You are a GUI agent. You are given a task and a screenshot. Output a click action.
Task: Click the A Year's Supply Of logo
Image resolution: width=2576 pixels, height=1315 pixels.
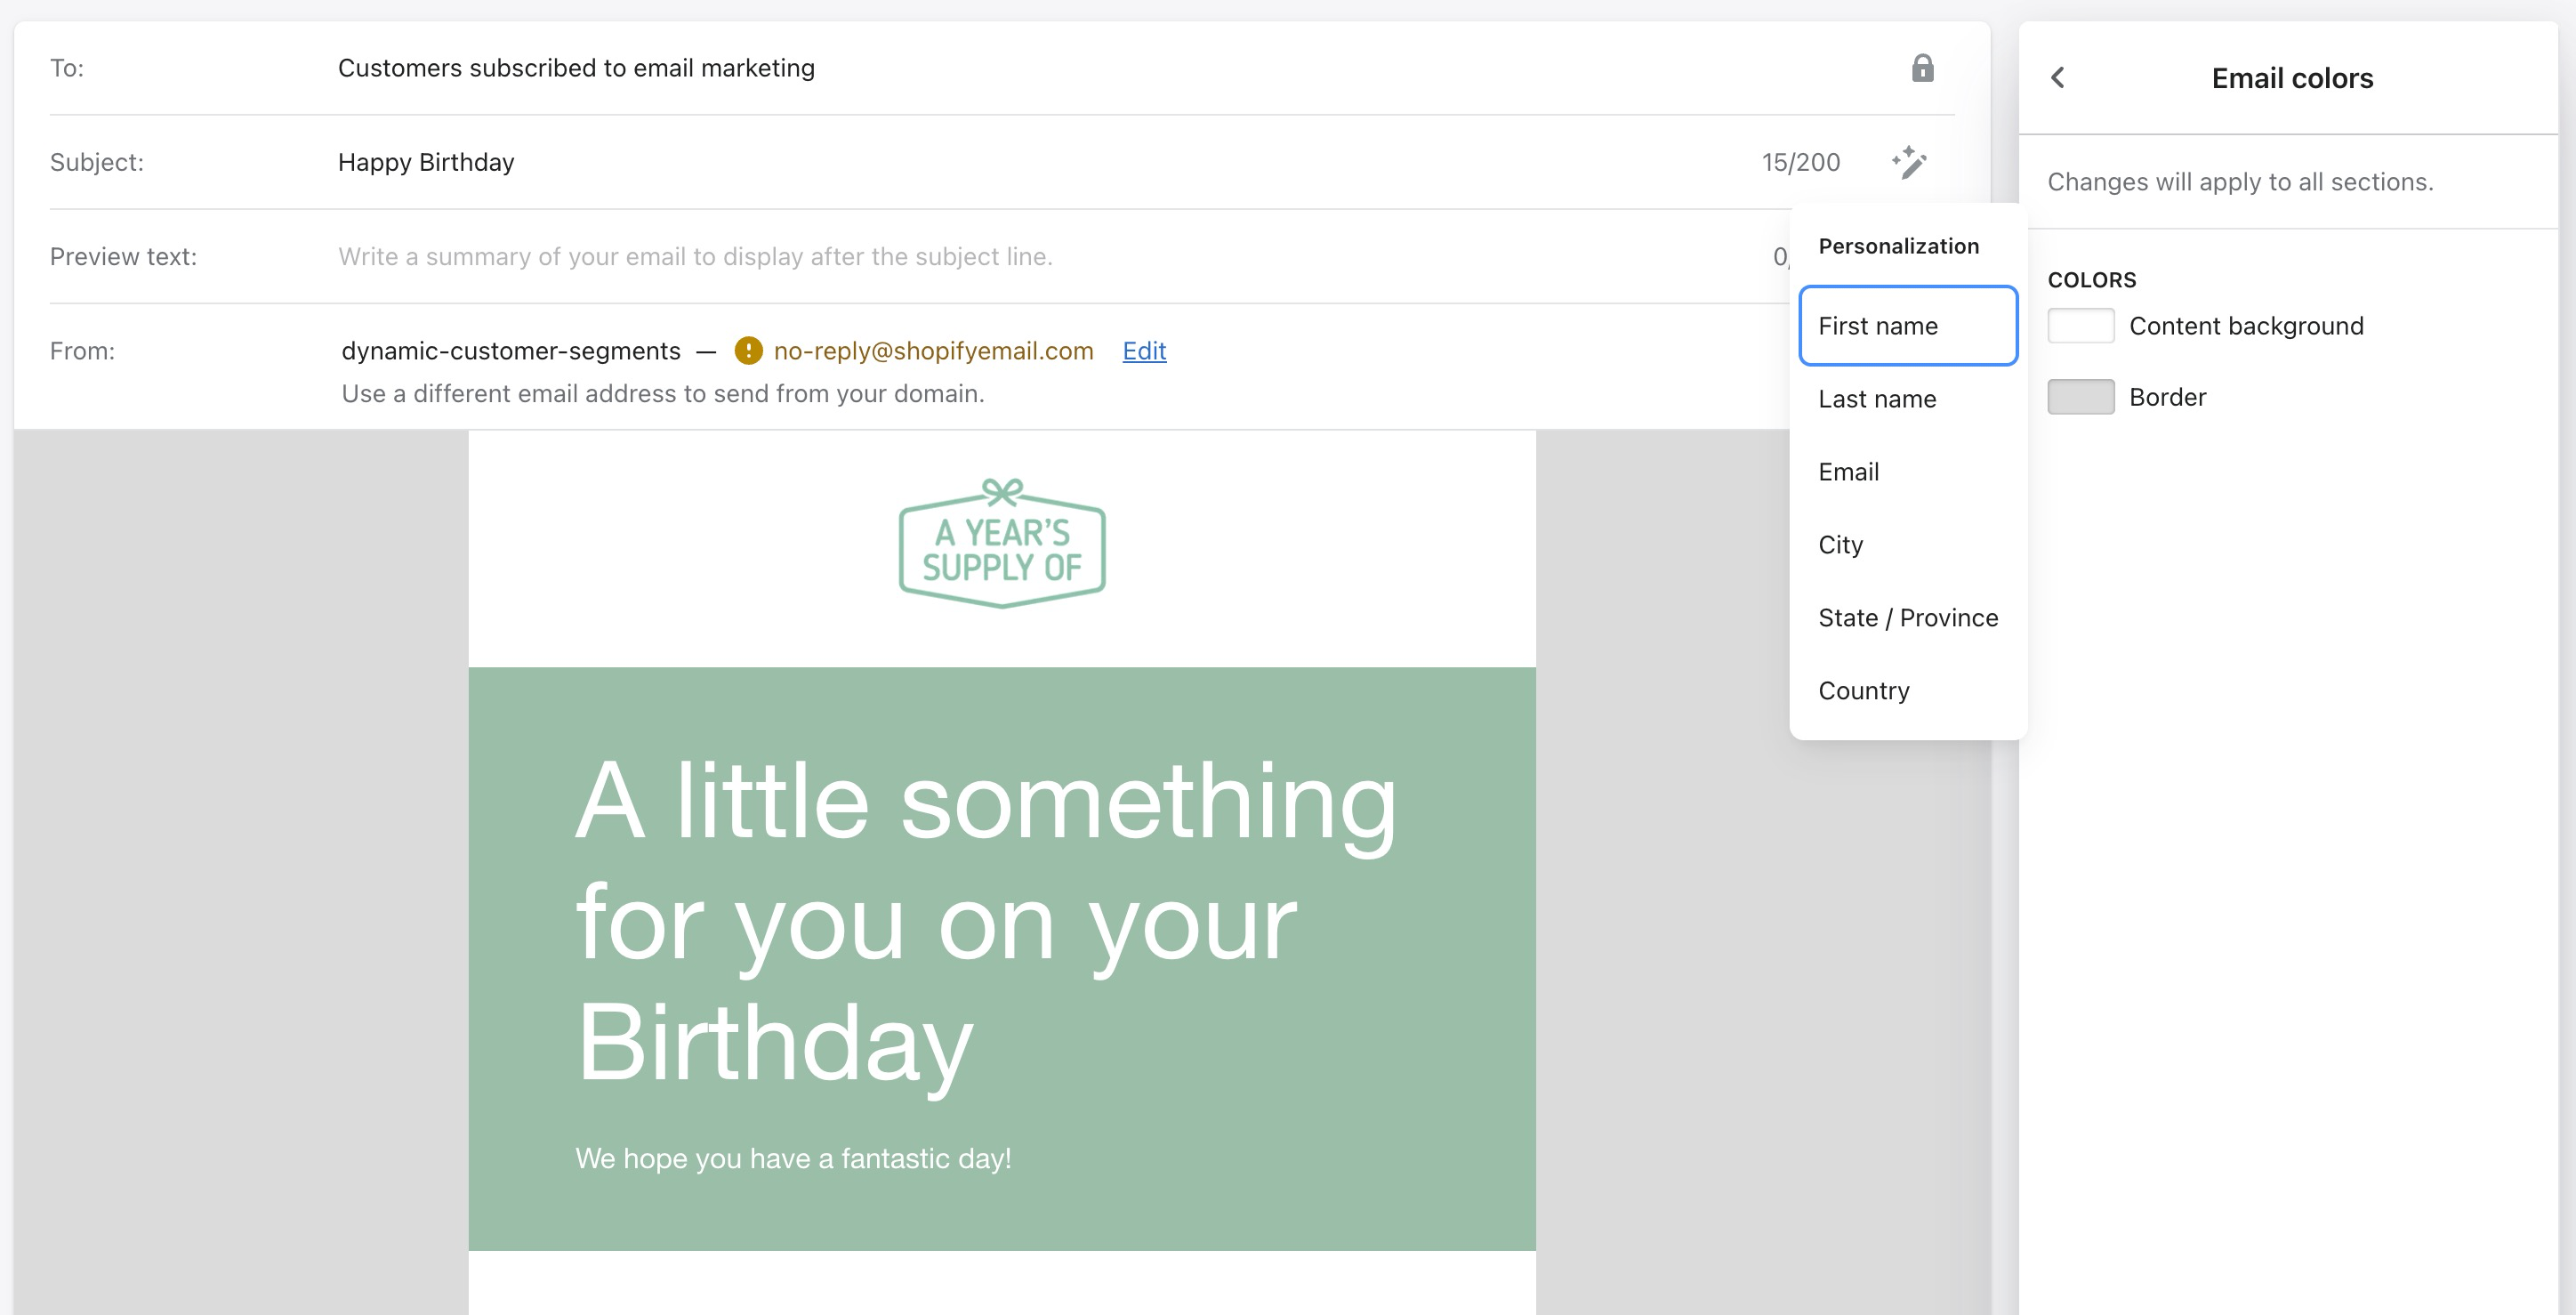1001,543
